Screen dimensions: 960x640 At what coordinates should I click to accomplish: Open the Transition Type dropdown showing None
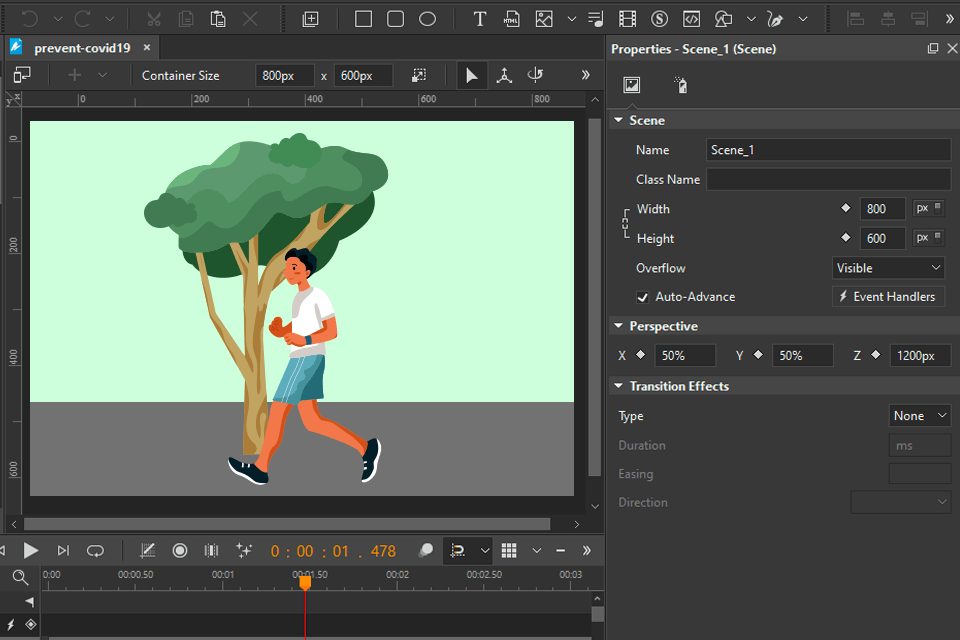tap(920, 416)
